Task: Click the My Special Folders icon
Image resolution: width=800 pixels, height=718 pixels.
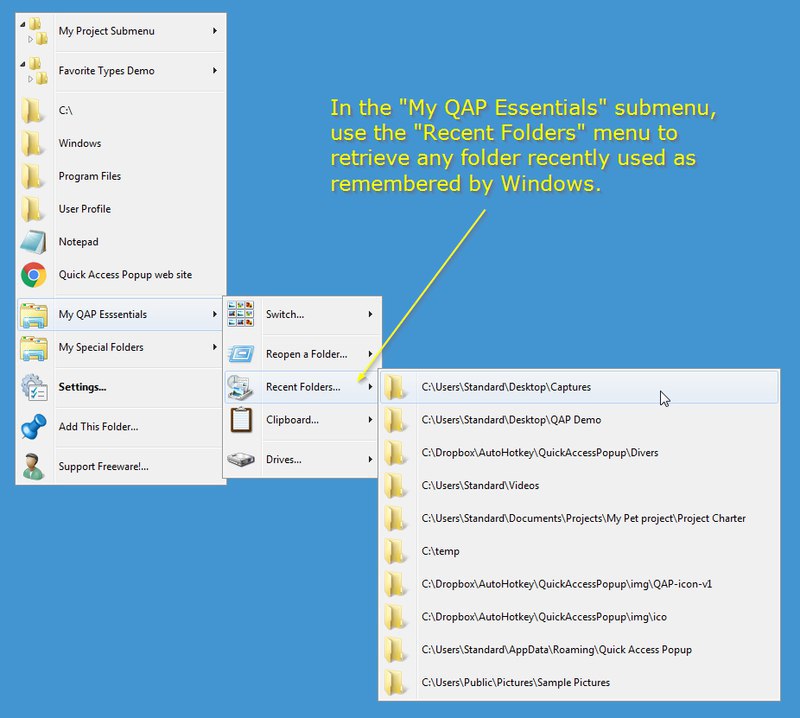Action: click(x=34, y=348)
